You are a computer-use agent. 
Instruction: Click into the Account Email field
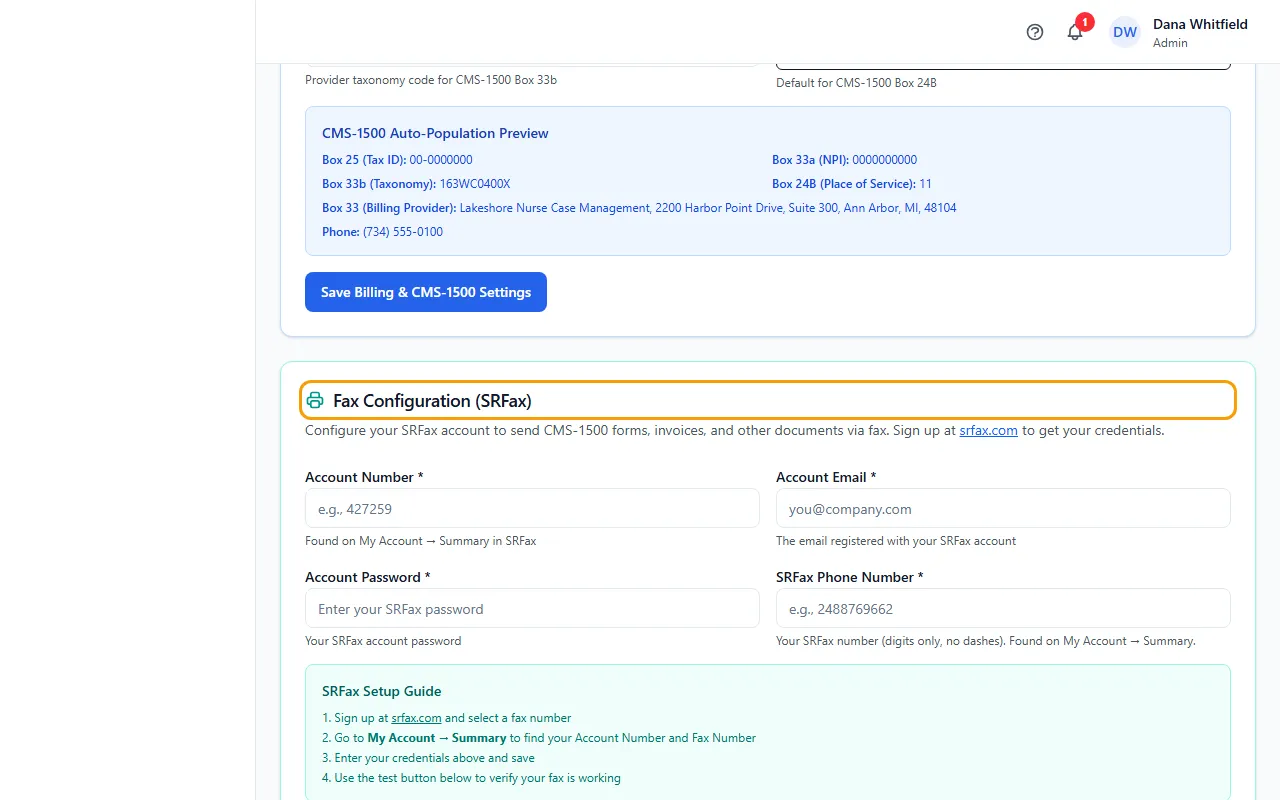[1003, 508]
